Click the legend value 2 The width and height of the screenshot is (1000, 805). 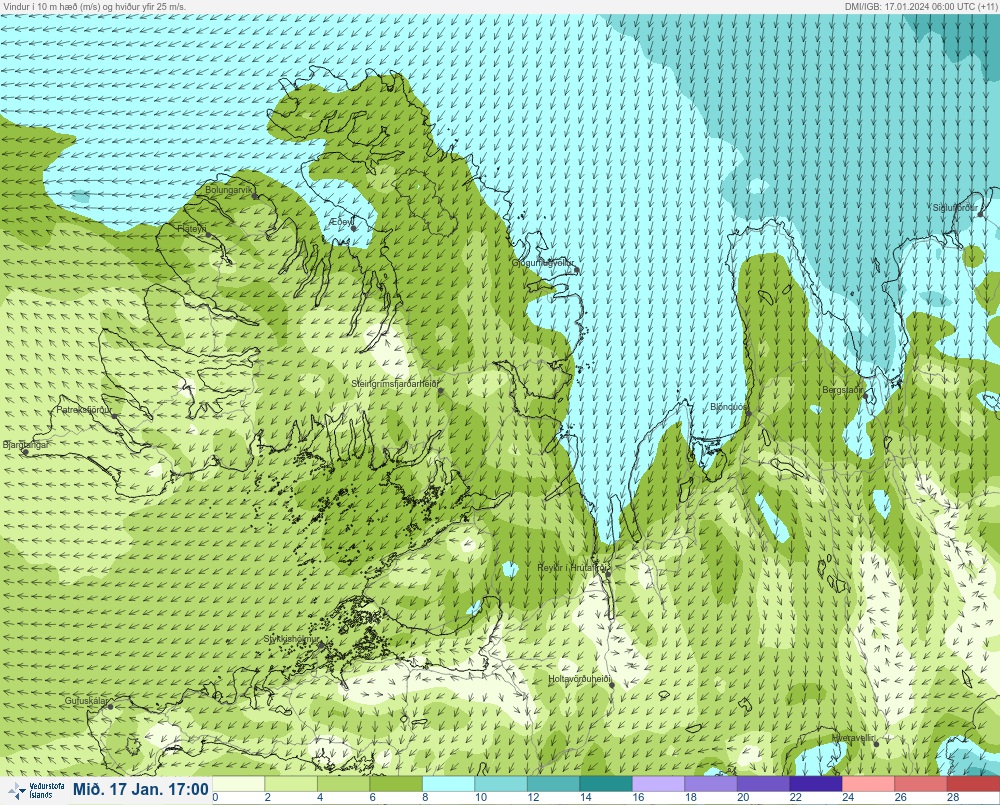268,797
